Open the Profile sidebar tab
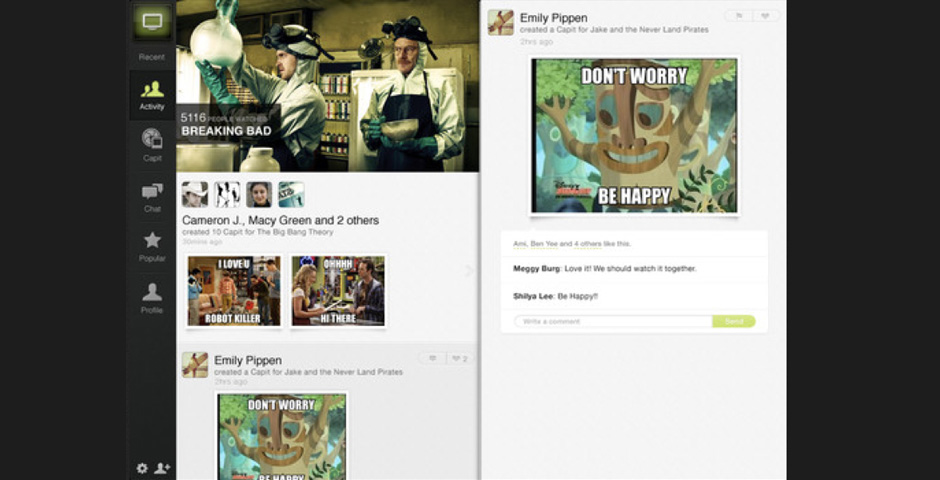 [152, 298]
